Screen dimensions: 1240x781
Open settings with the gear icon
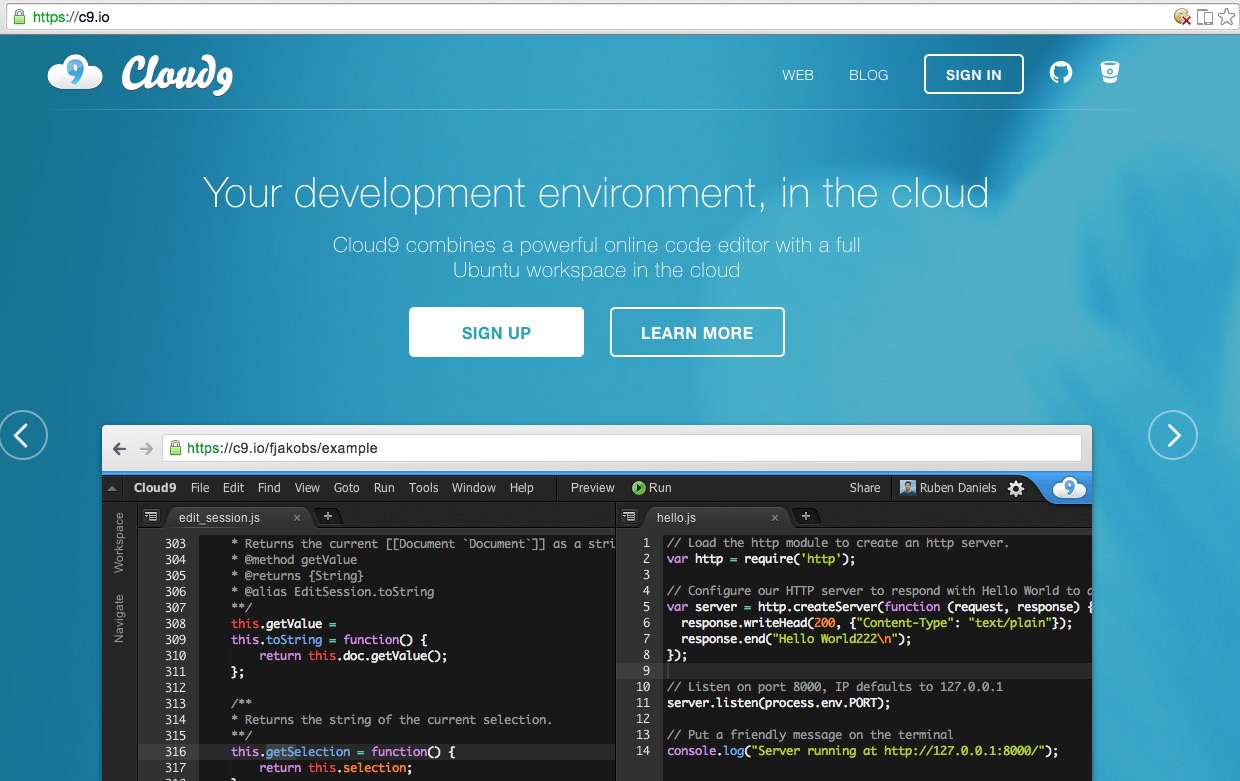1016,489
